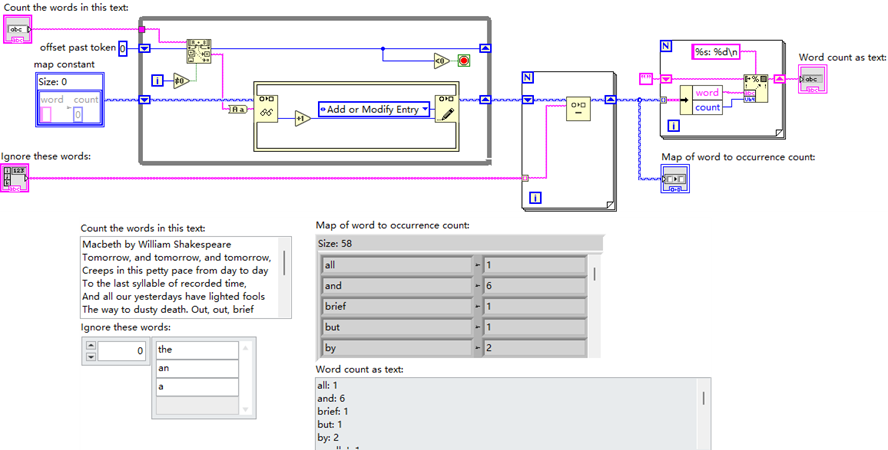Click the map lookup node in structure

266,109
